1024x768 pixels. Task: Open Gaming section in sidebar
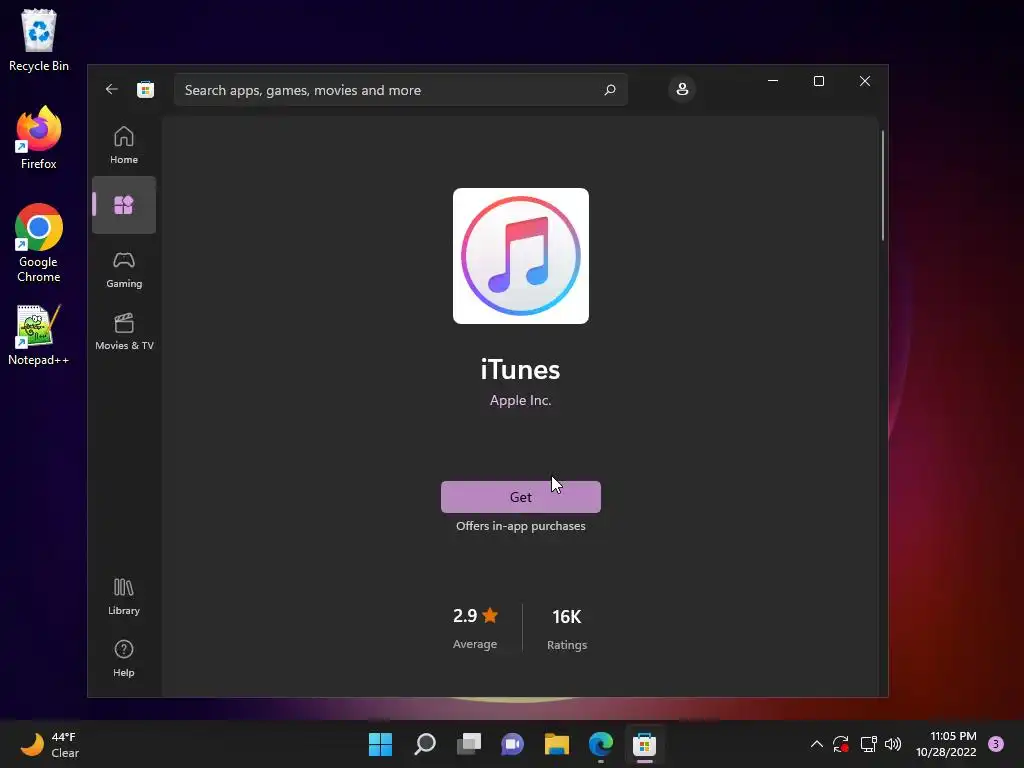coord(124,270)
